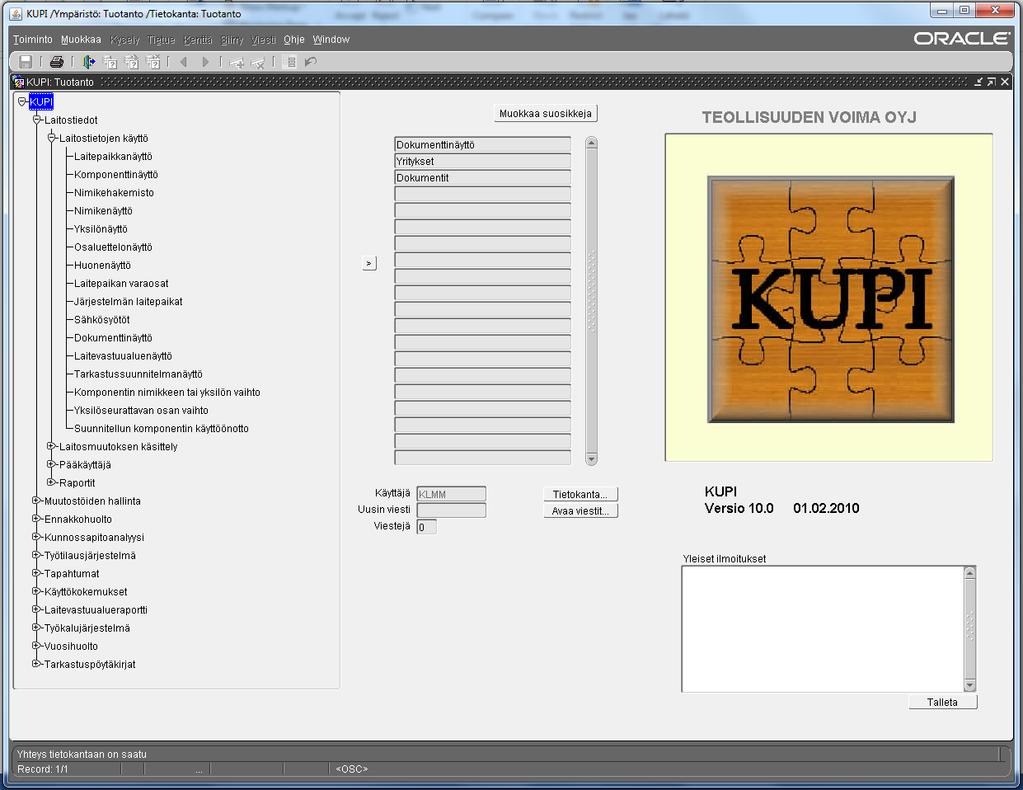Image resolution: width=1023 pixels, height=790 pixels.
Task: Click the Yleiset ilmoitukset scroll up arrow
Action: coord(970,573)
